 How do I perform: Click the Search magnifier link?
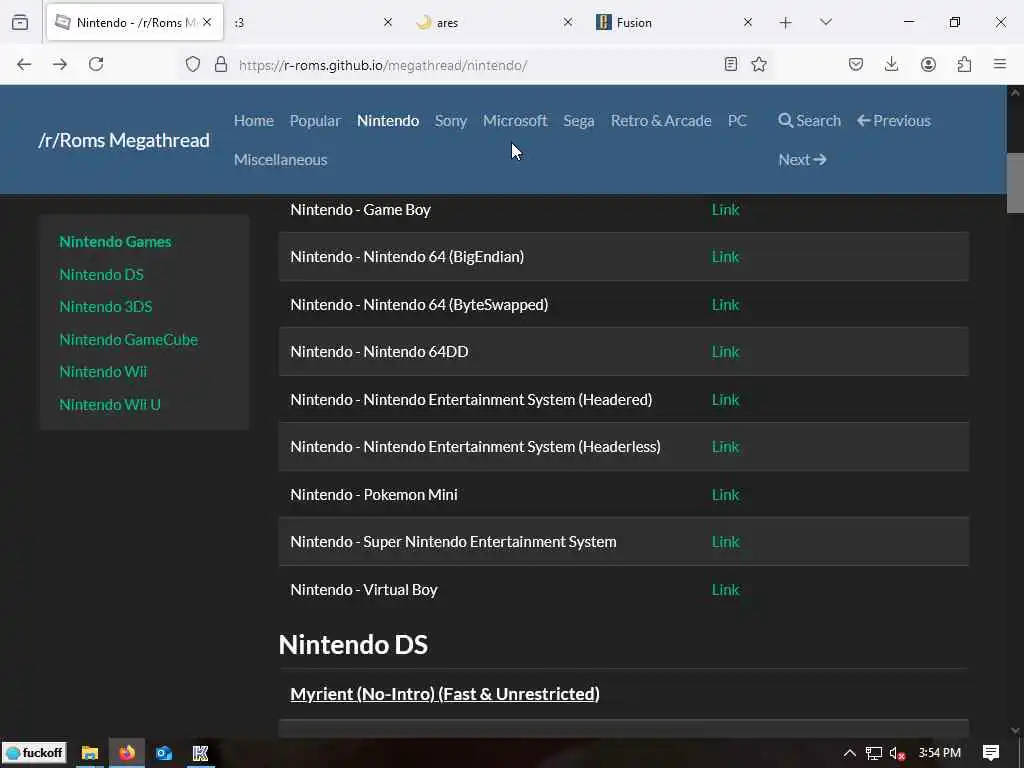point(809,121)
